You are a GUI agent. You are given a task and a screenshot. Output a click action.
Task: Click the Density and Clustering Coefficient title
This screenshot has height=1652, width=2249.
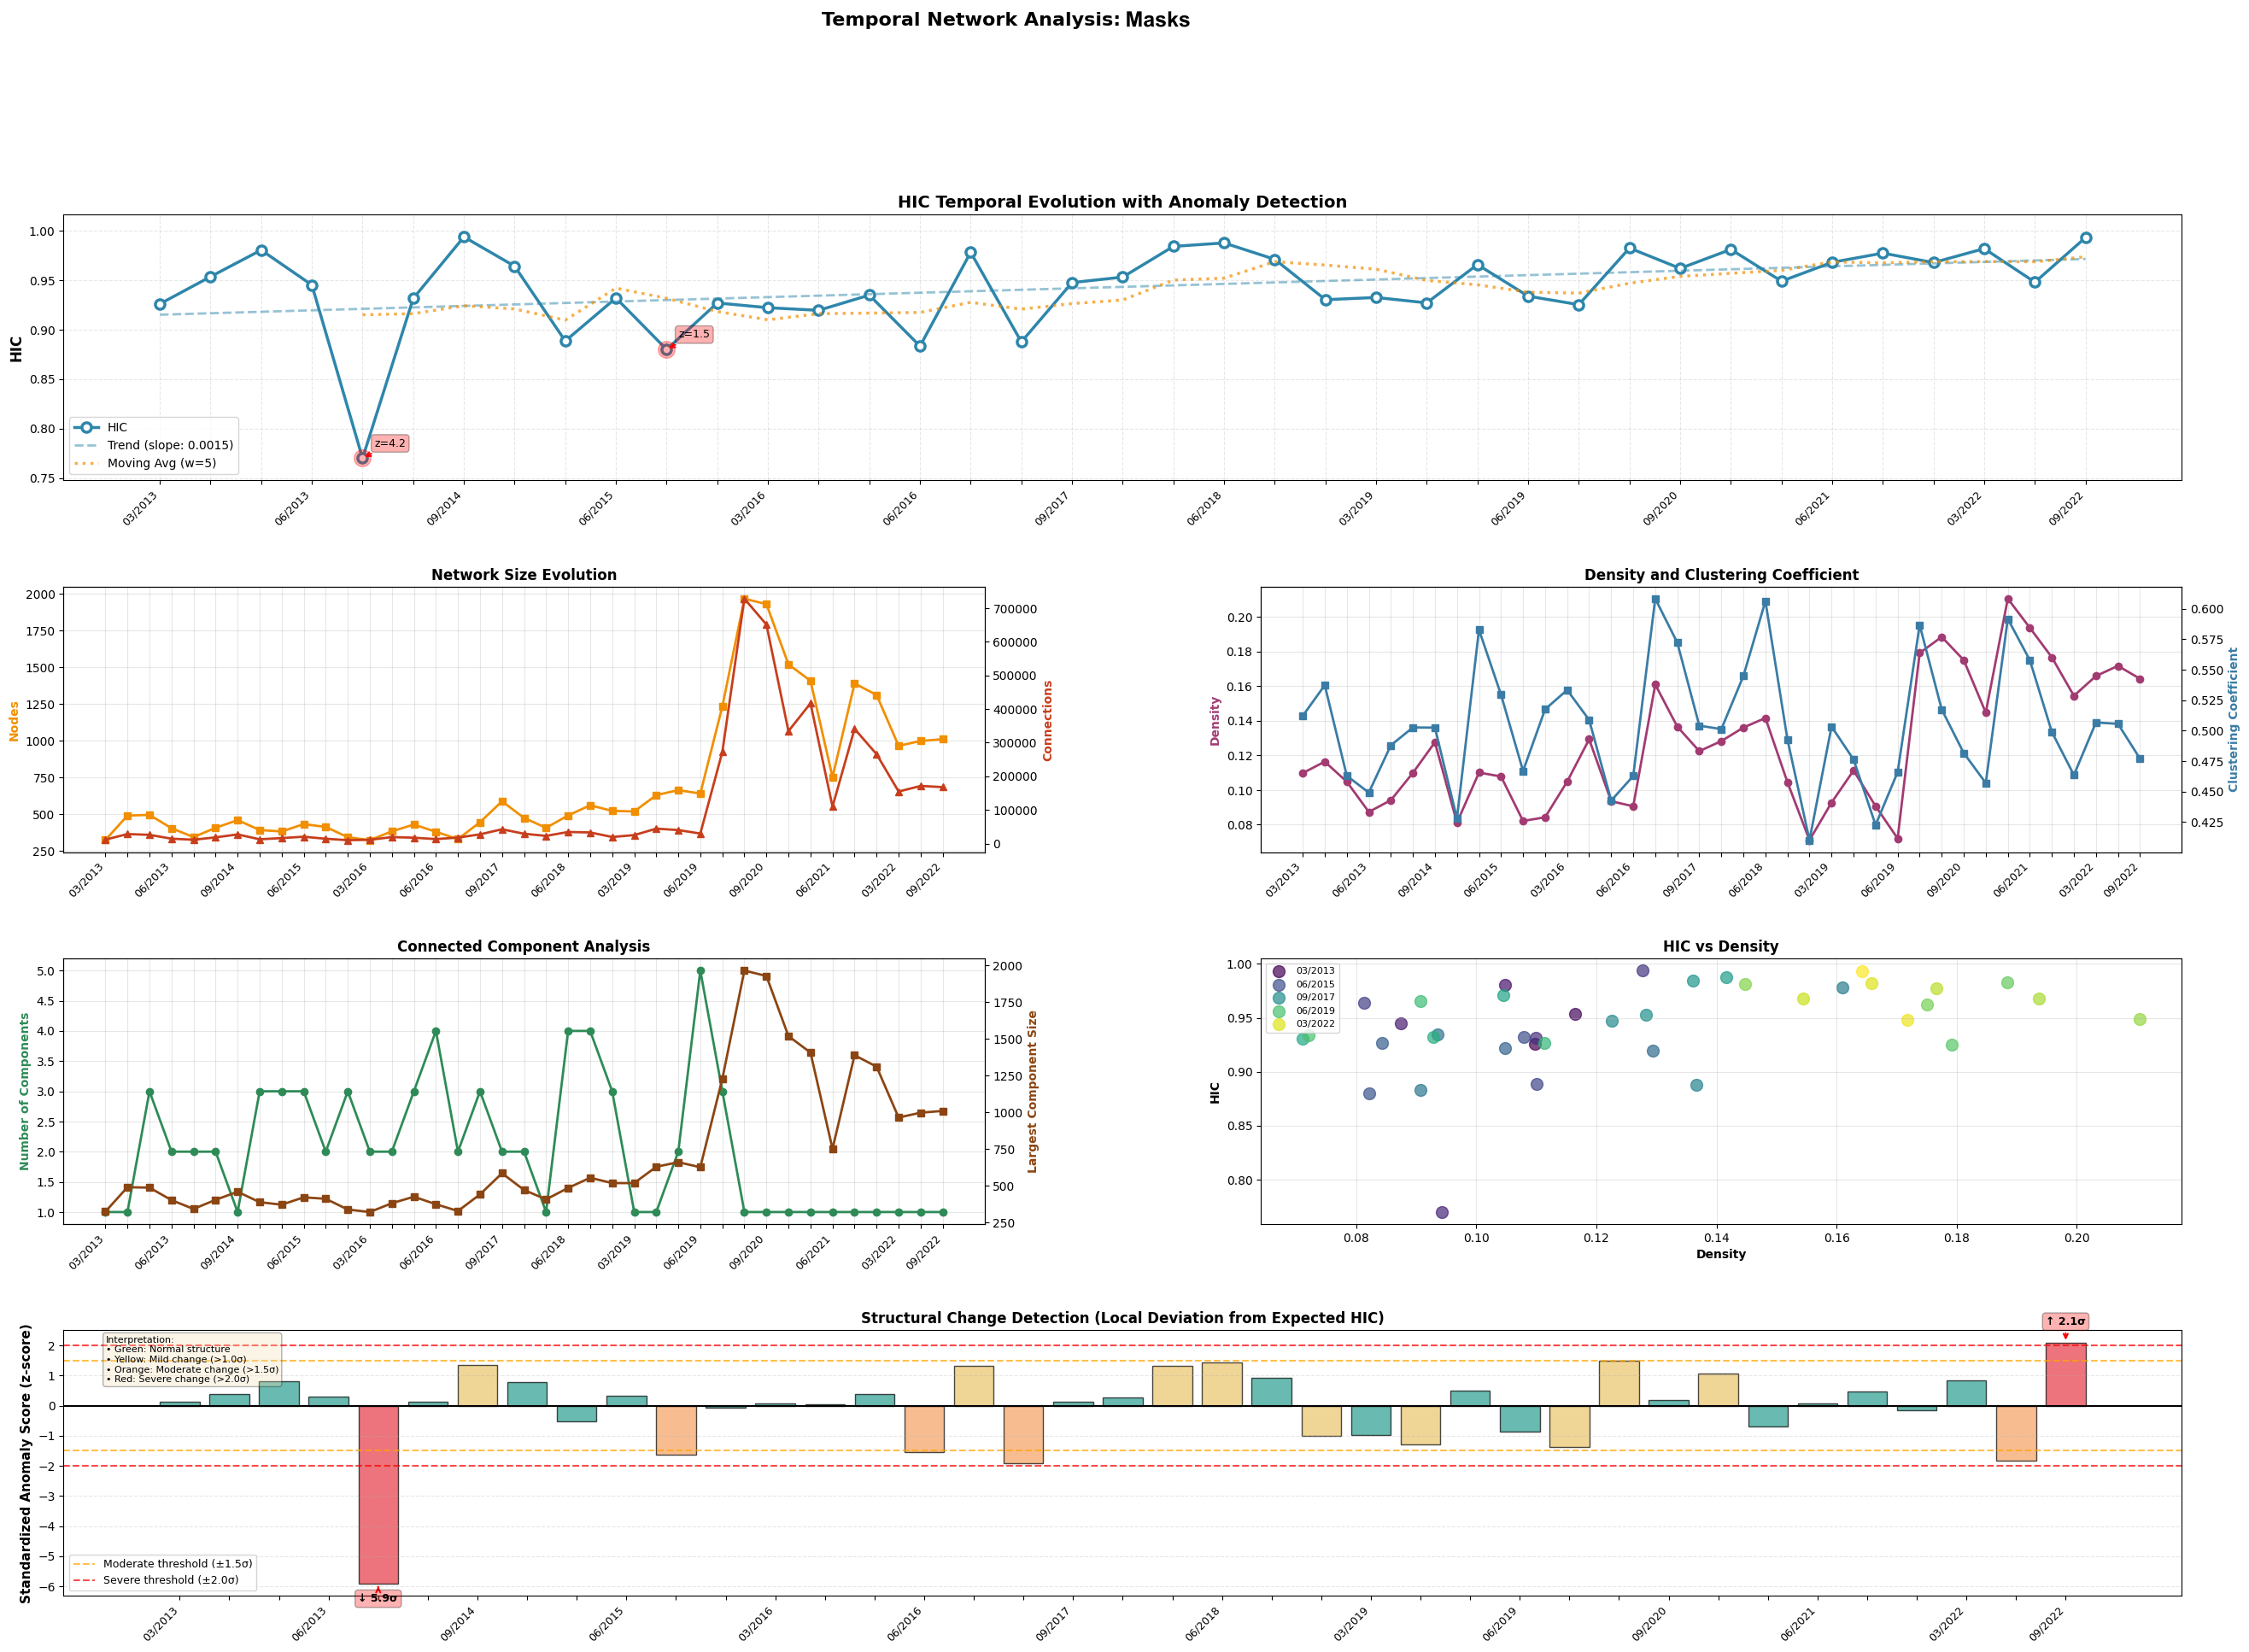(1720, 575)
